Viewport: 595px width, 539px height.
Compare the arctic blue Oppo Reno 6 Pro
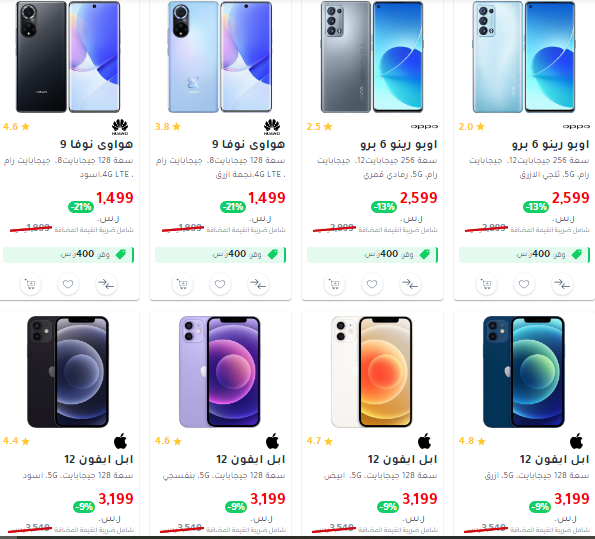click(x=562, y=284)
